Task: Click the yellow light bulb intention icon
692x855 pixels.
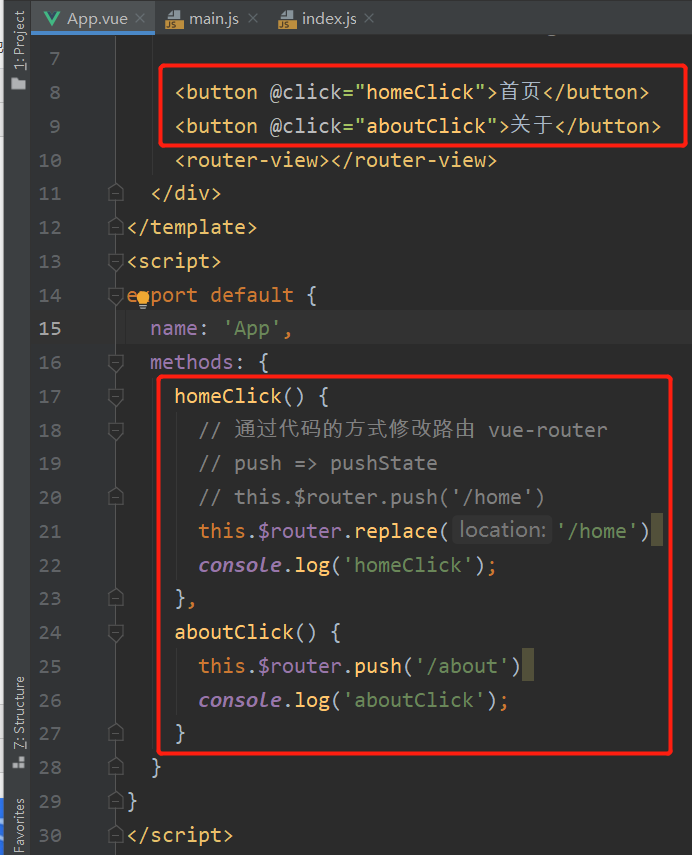Action: coord(143,299)
